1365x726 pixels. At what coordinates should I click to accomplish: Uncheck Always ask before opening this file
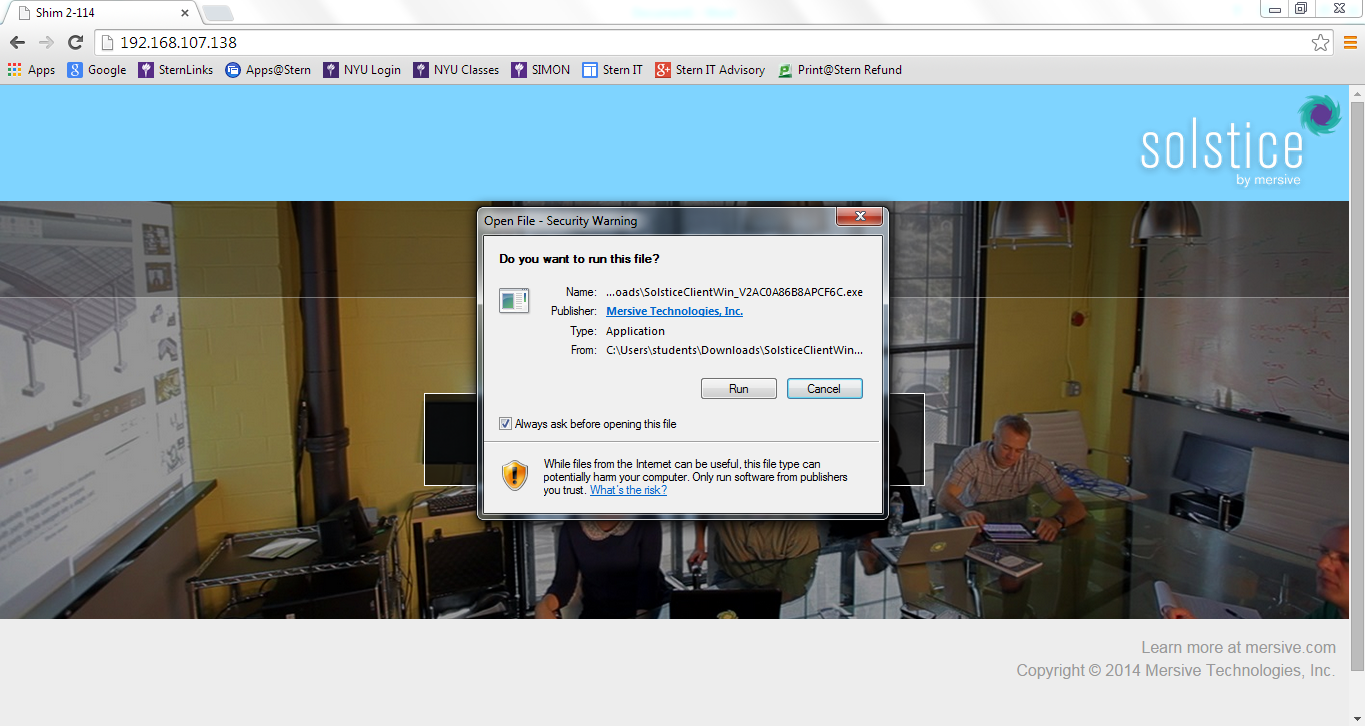505,424
